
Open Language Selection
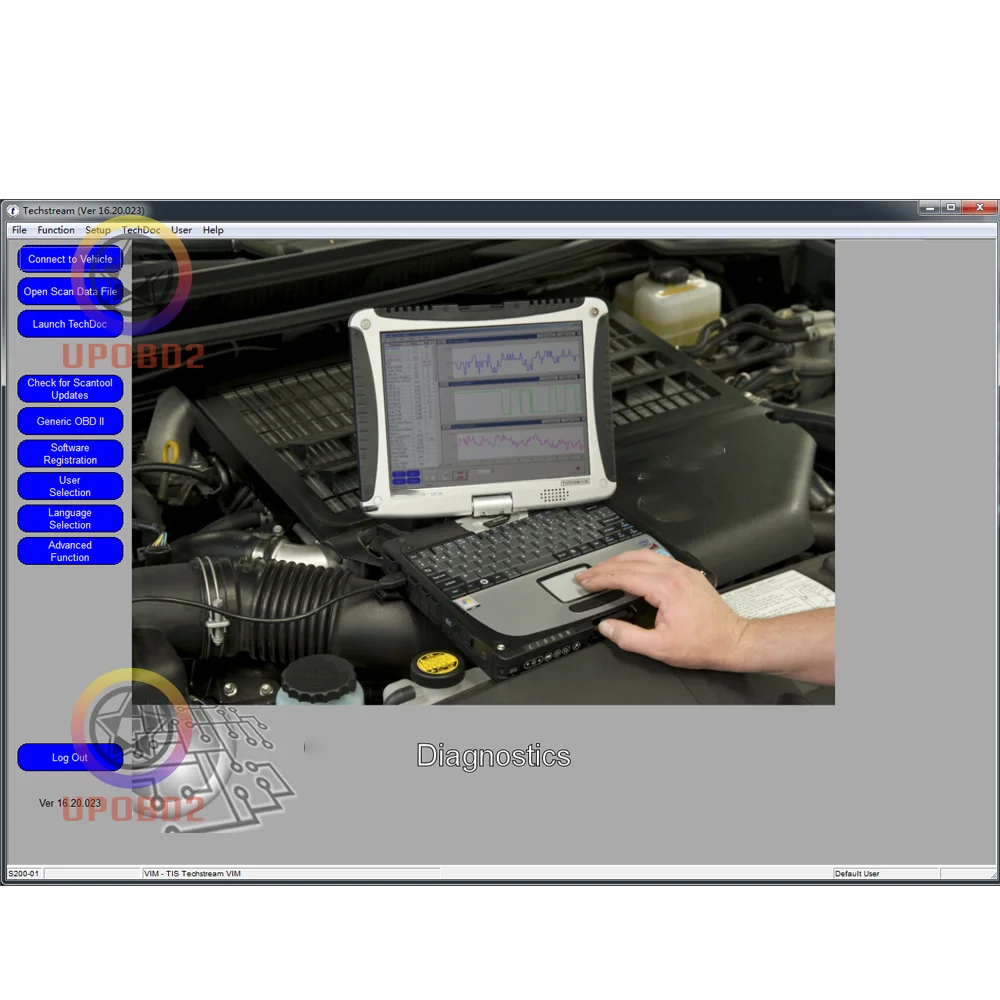[x=70, y=518]
